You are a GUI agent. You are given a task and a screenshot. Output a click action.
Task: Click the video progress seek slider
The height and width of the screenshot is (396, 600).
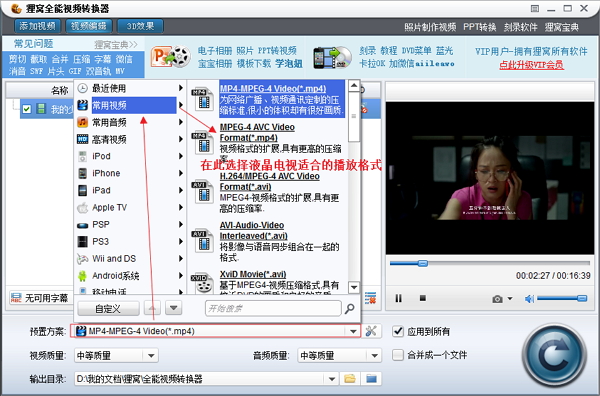point(489,263)
